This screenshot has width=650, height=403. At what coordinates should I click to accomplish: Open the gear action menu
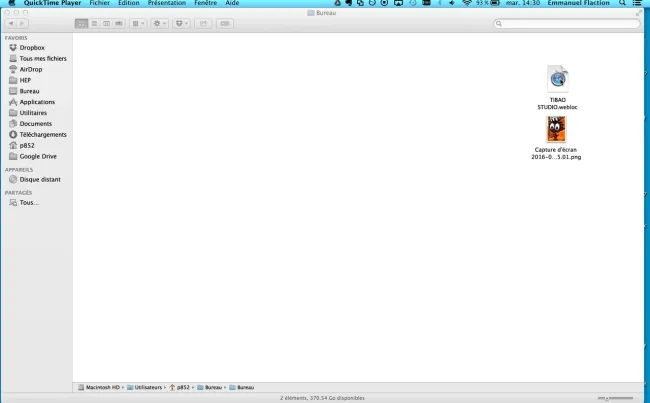pyautogui.click(x=160, y=24)
